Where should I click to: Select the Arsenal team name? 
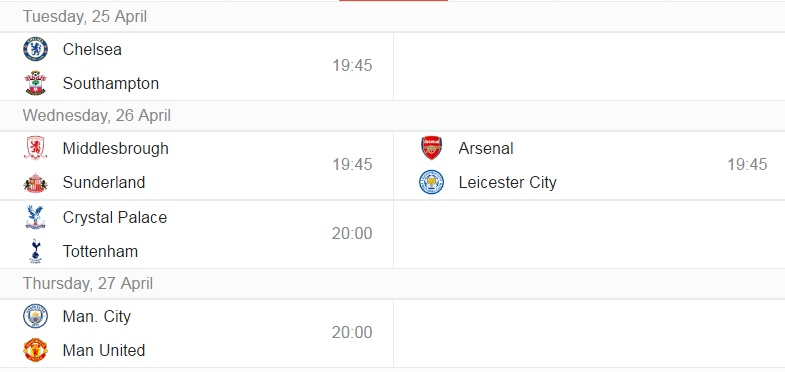[x=486, y=148]
